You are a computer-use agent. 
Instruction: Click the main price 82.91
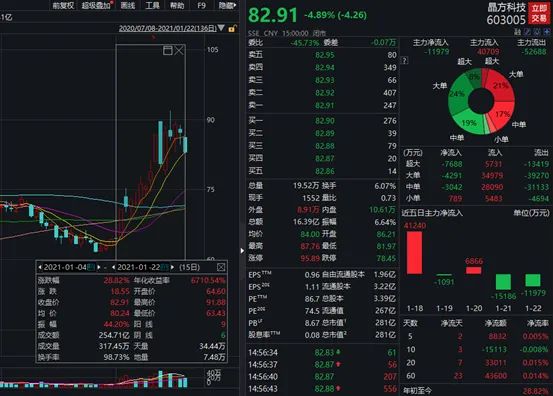[273, 15]
